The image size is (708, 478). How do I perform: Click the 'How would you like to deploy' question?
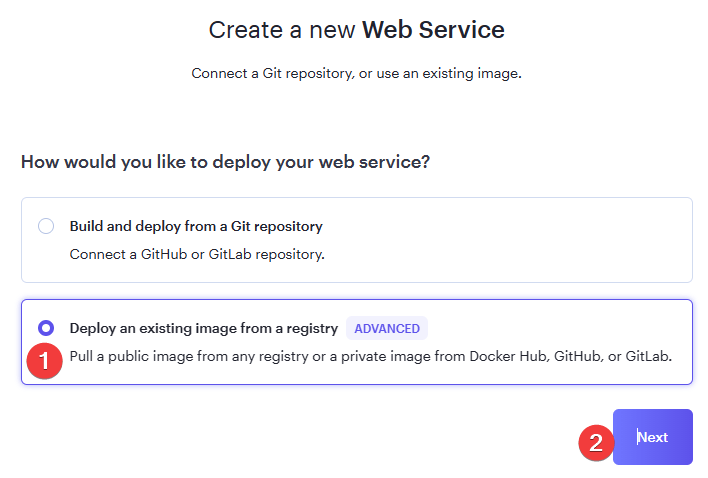pyautogui.click(x=225, y=162)
